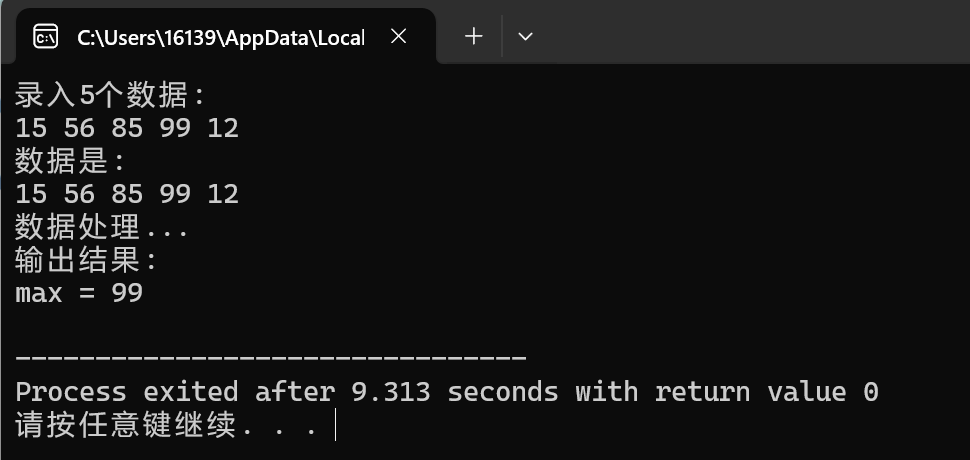This screenshot has height=460, width=970.
Task: Select the C:\Users\16139\AppData\Local tab title
Action: (x=221, y=38)
